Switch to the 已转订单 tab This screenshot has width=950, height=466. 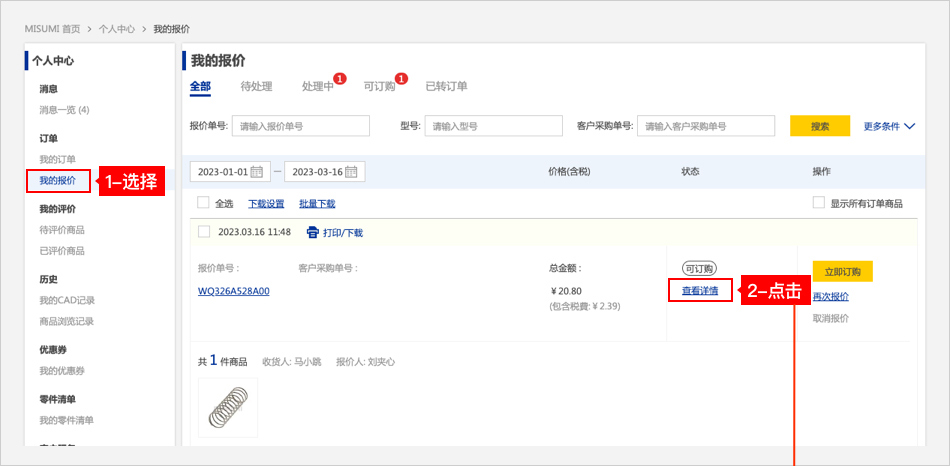tap(446, 87)
